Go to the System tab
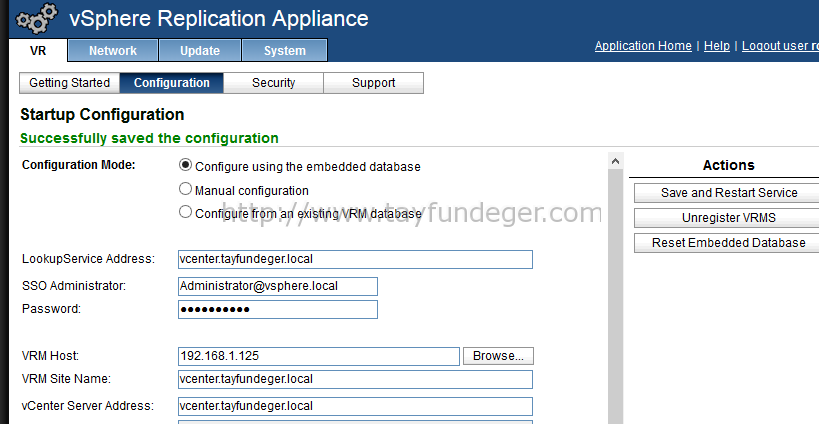The height and width of the screenshot is (424, 819). [x=285, y=51]
